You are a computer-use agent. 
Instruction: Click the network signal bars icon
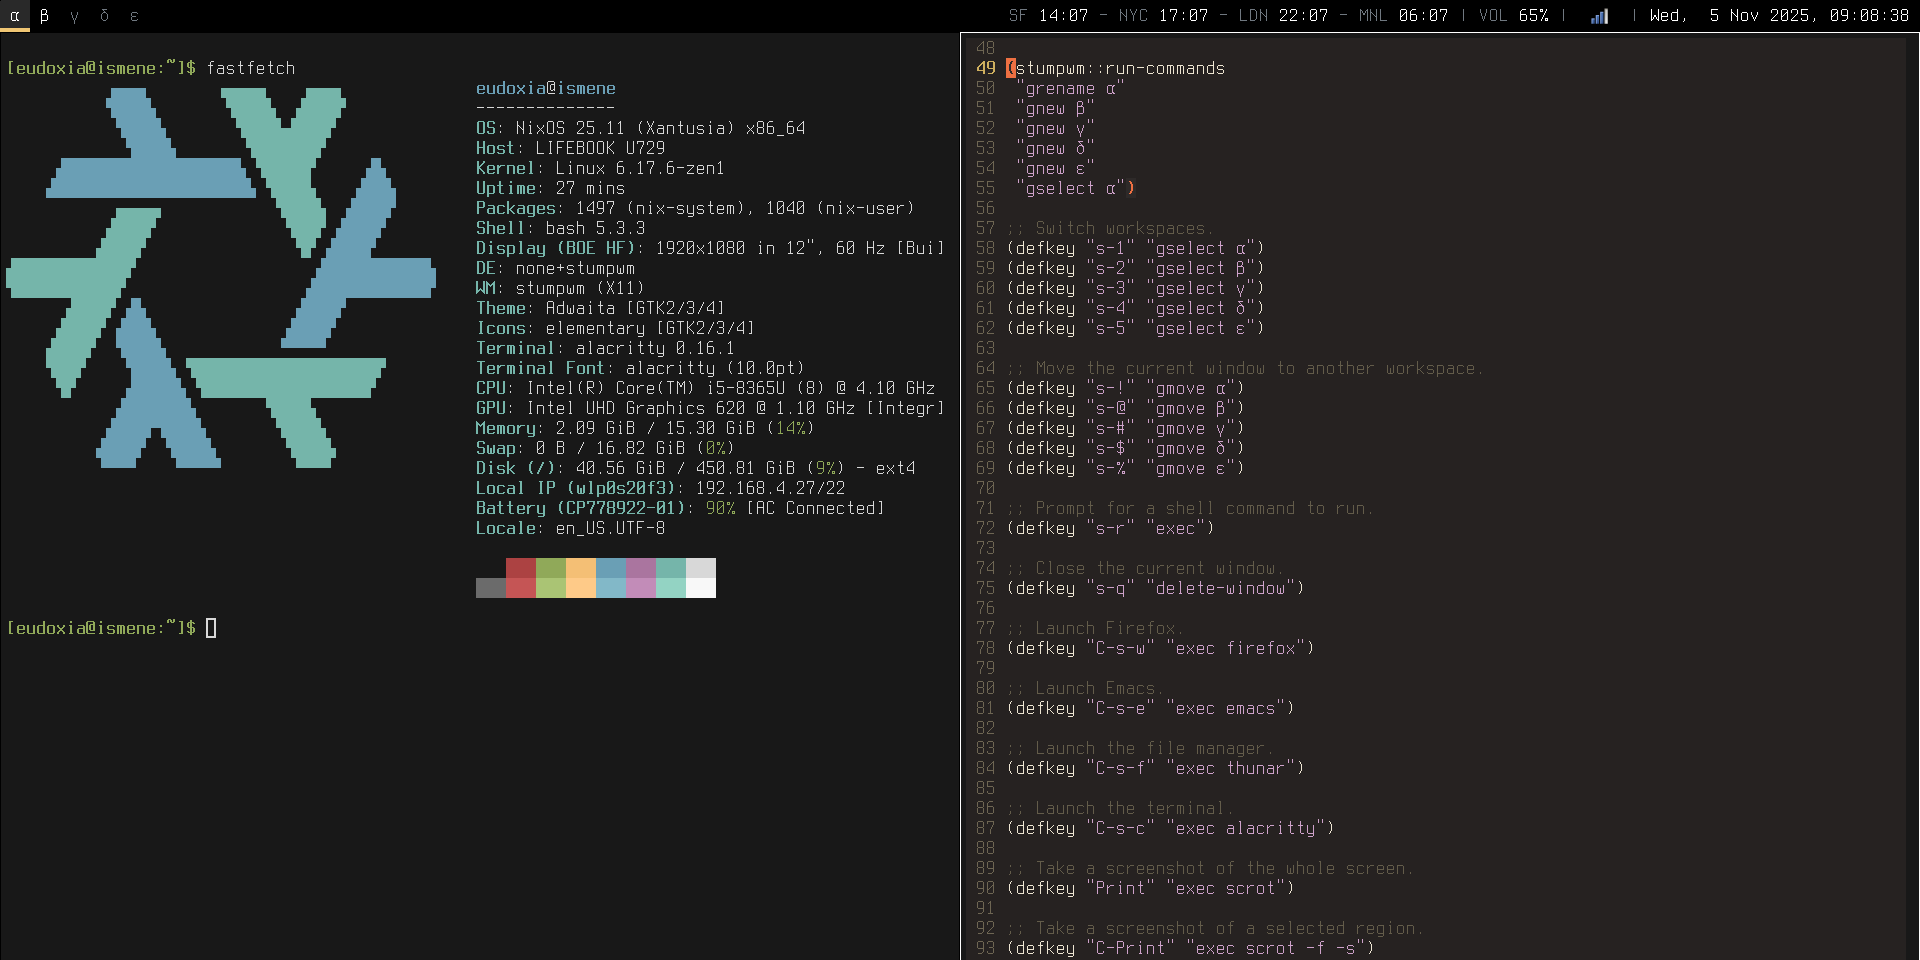pyautogui.click(x=1598, y=16)
